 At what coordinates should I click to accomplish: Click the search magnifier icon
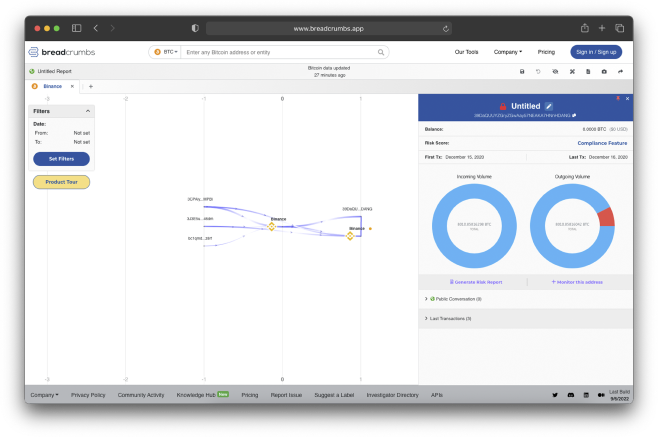tap(381, 52)
